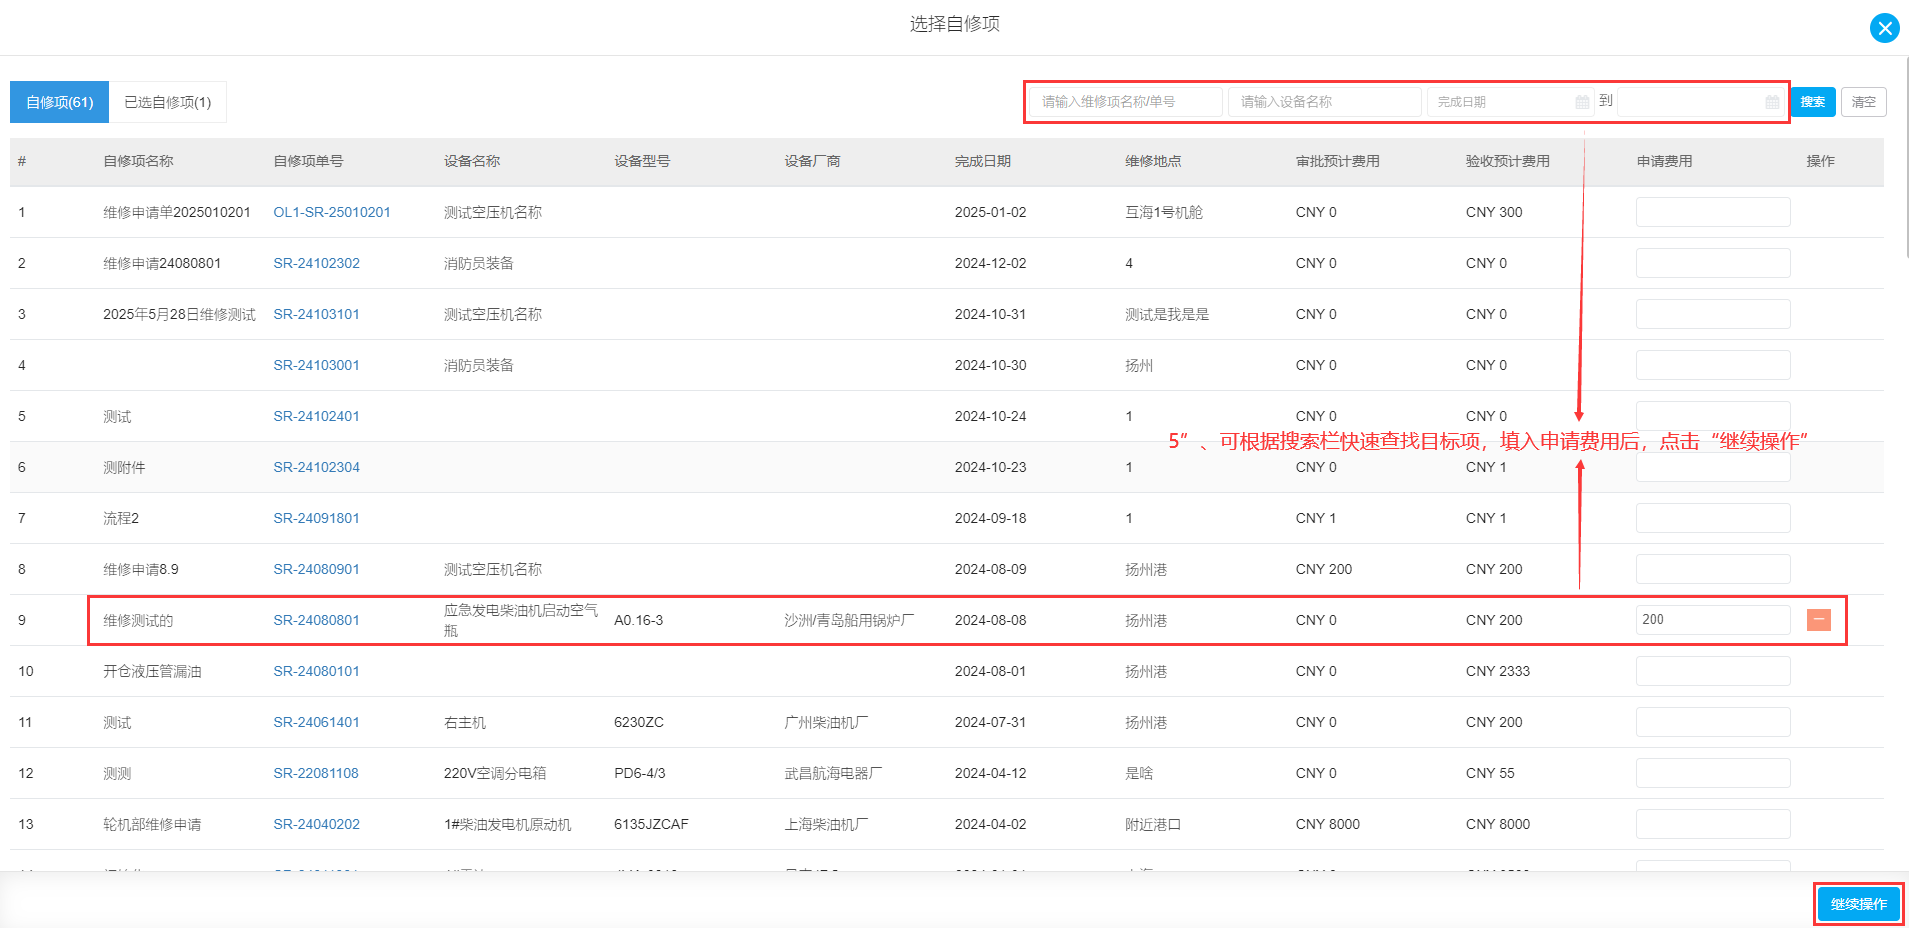The height and width of the screenshot is (928, 1909).
Task: Click cell 1#柴油发电机原动机
Action: (x=508, y=824)
